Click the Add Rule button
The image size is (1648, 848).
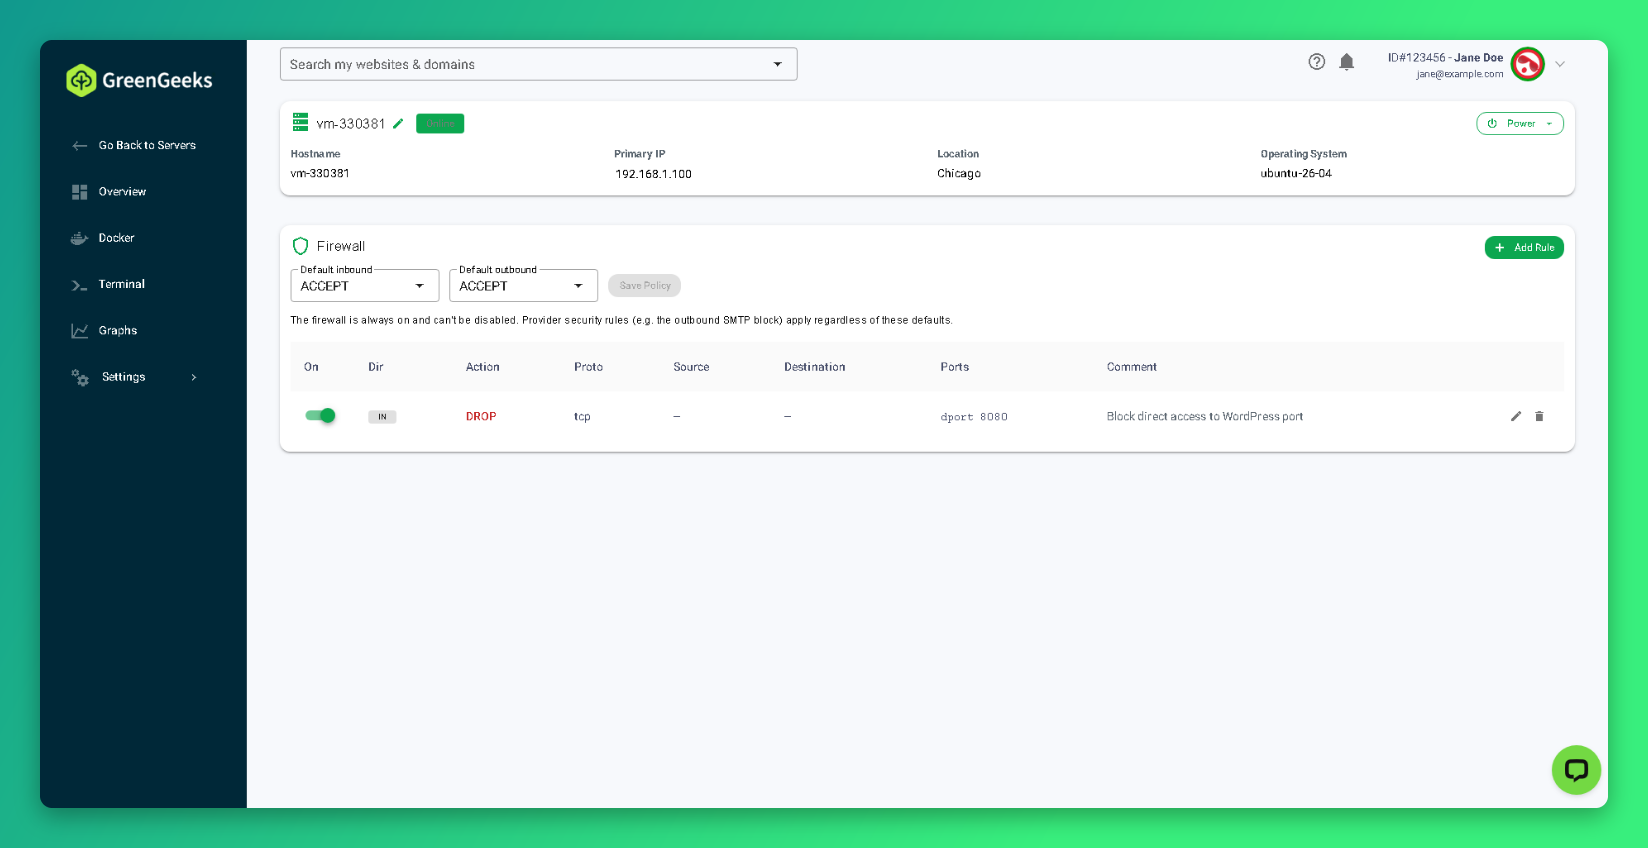(x=1524, y=247)
